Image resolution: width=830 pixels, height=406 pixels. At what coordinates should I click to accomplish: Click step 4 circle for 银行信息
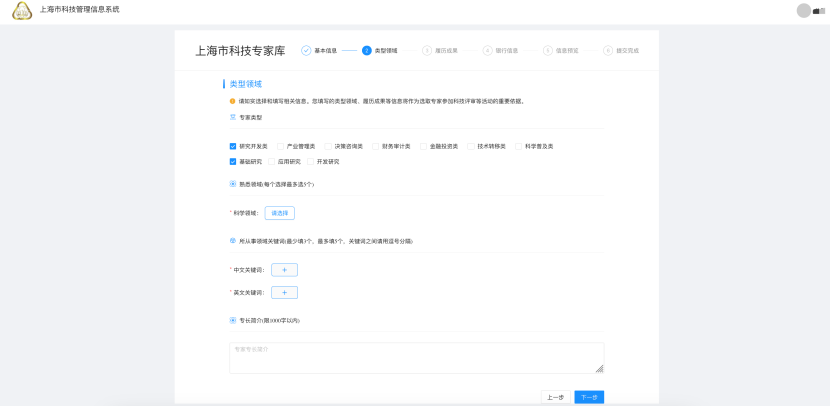[x=487, y=50]
